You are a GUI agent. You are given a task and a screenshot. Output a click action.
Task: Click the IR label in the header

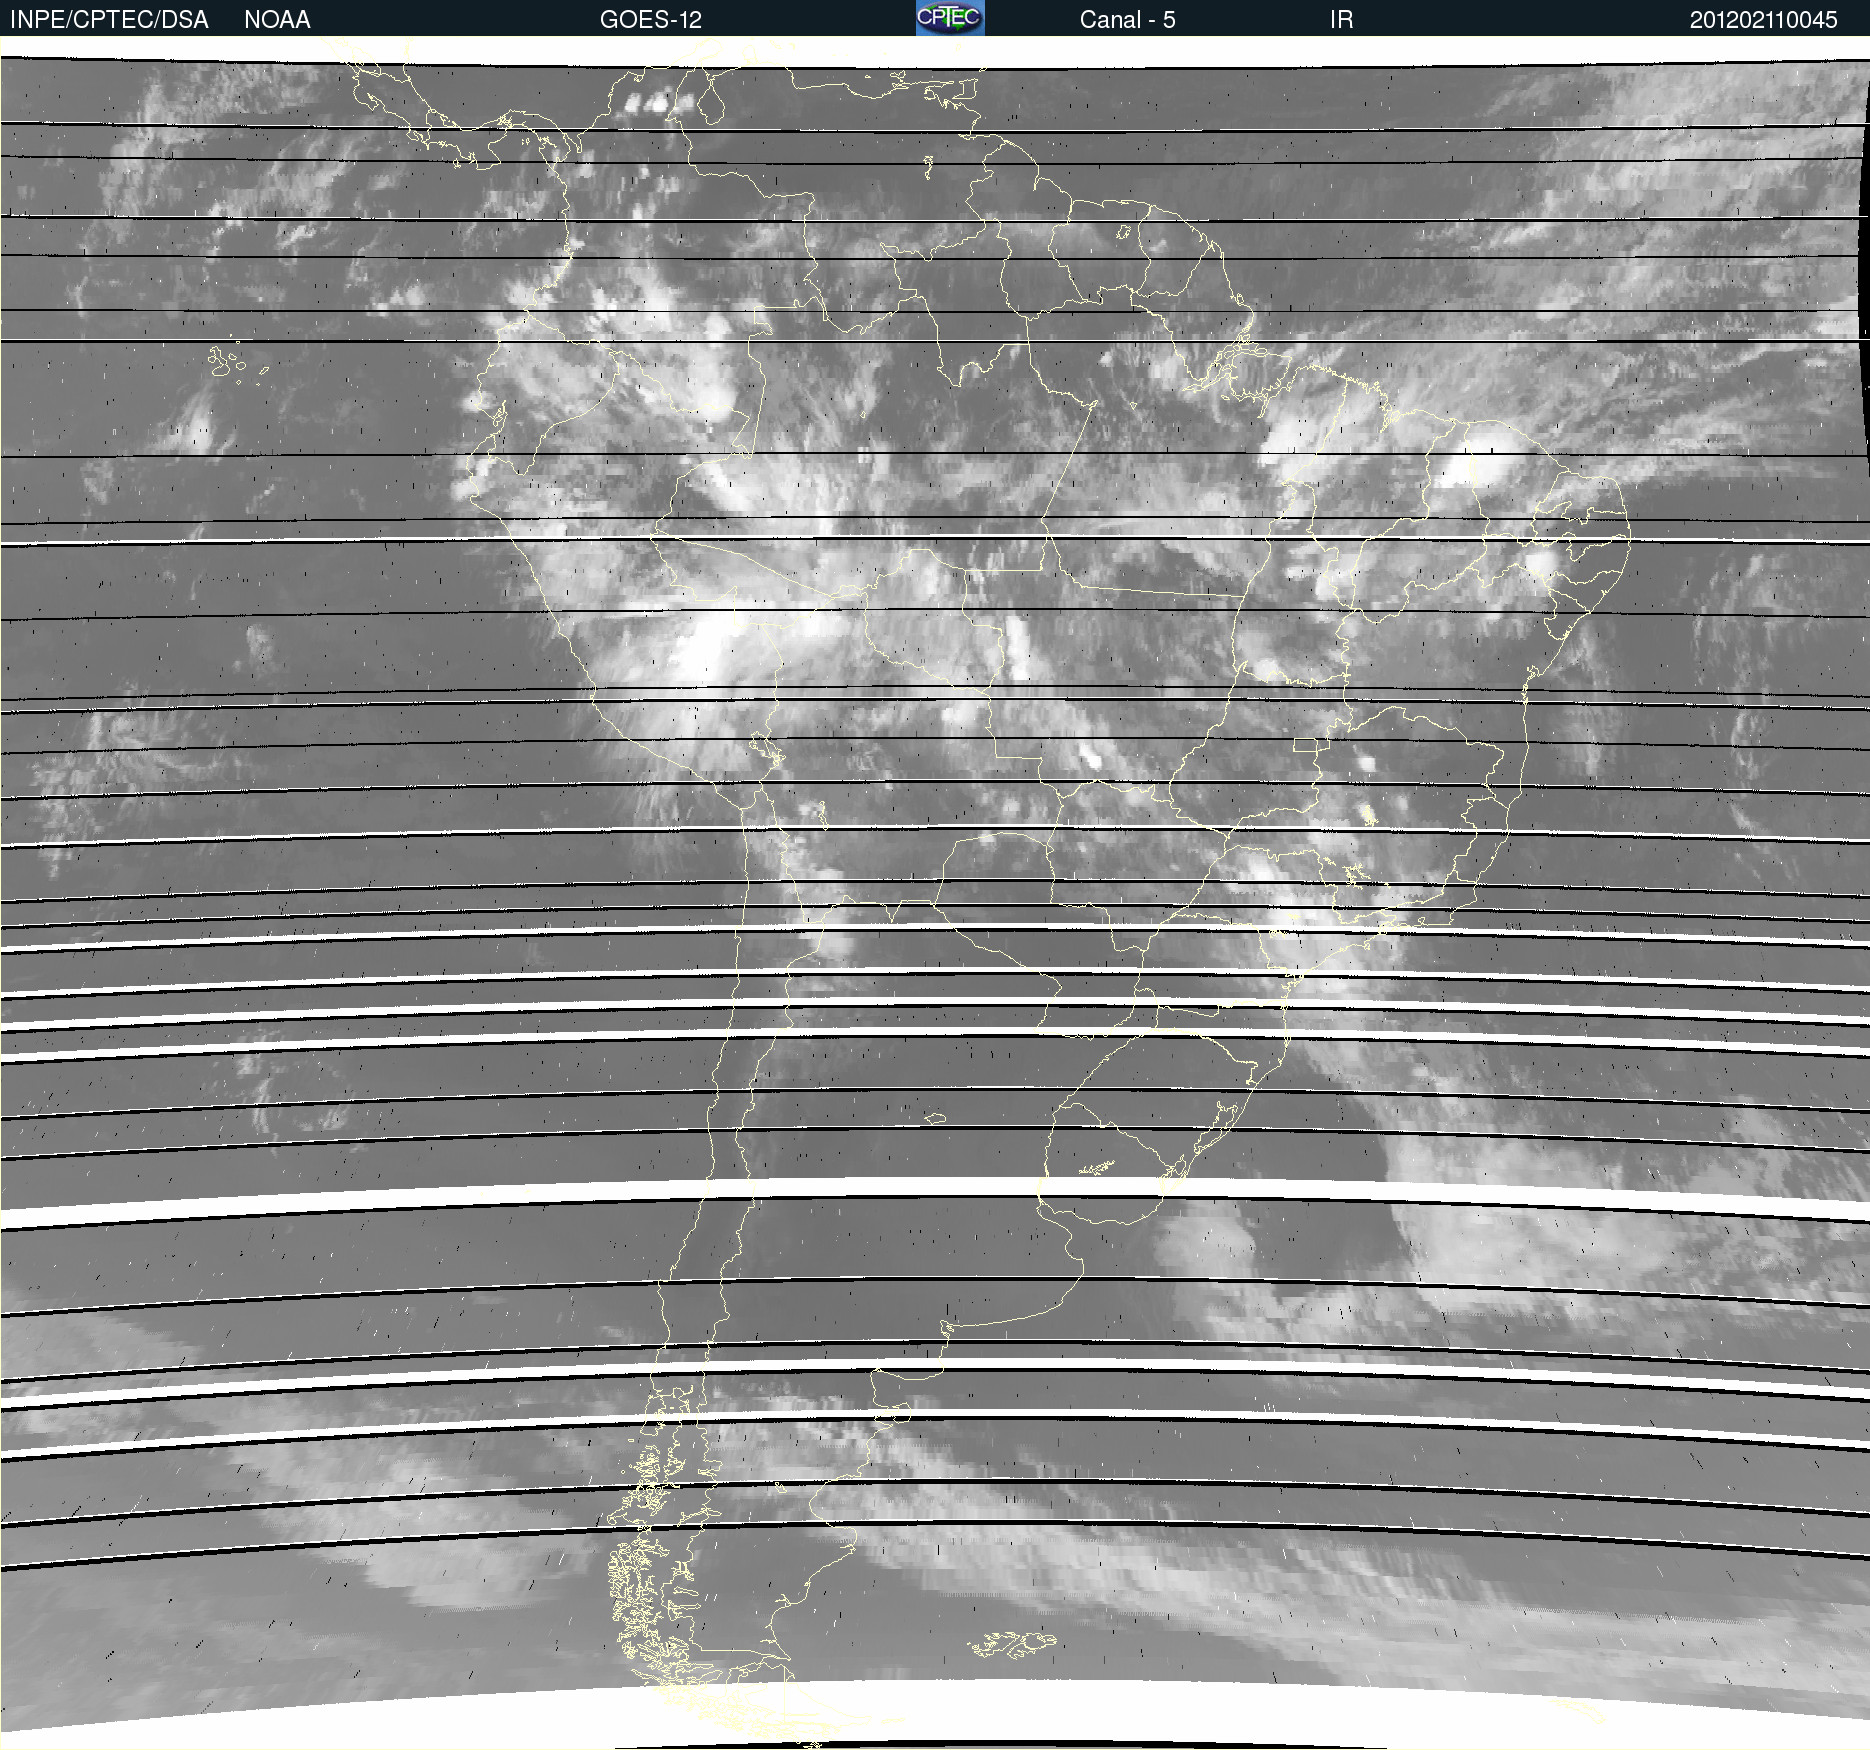(x=1341, y=20)
